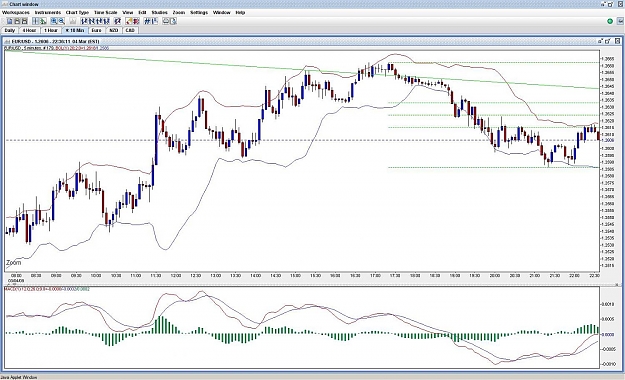Click the greyed-out chart icon in the toolbar
Image resolution: width=625 pixels, height=380 pixels.
(73, 21)
